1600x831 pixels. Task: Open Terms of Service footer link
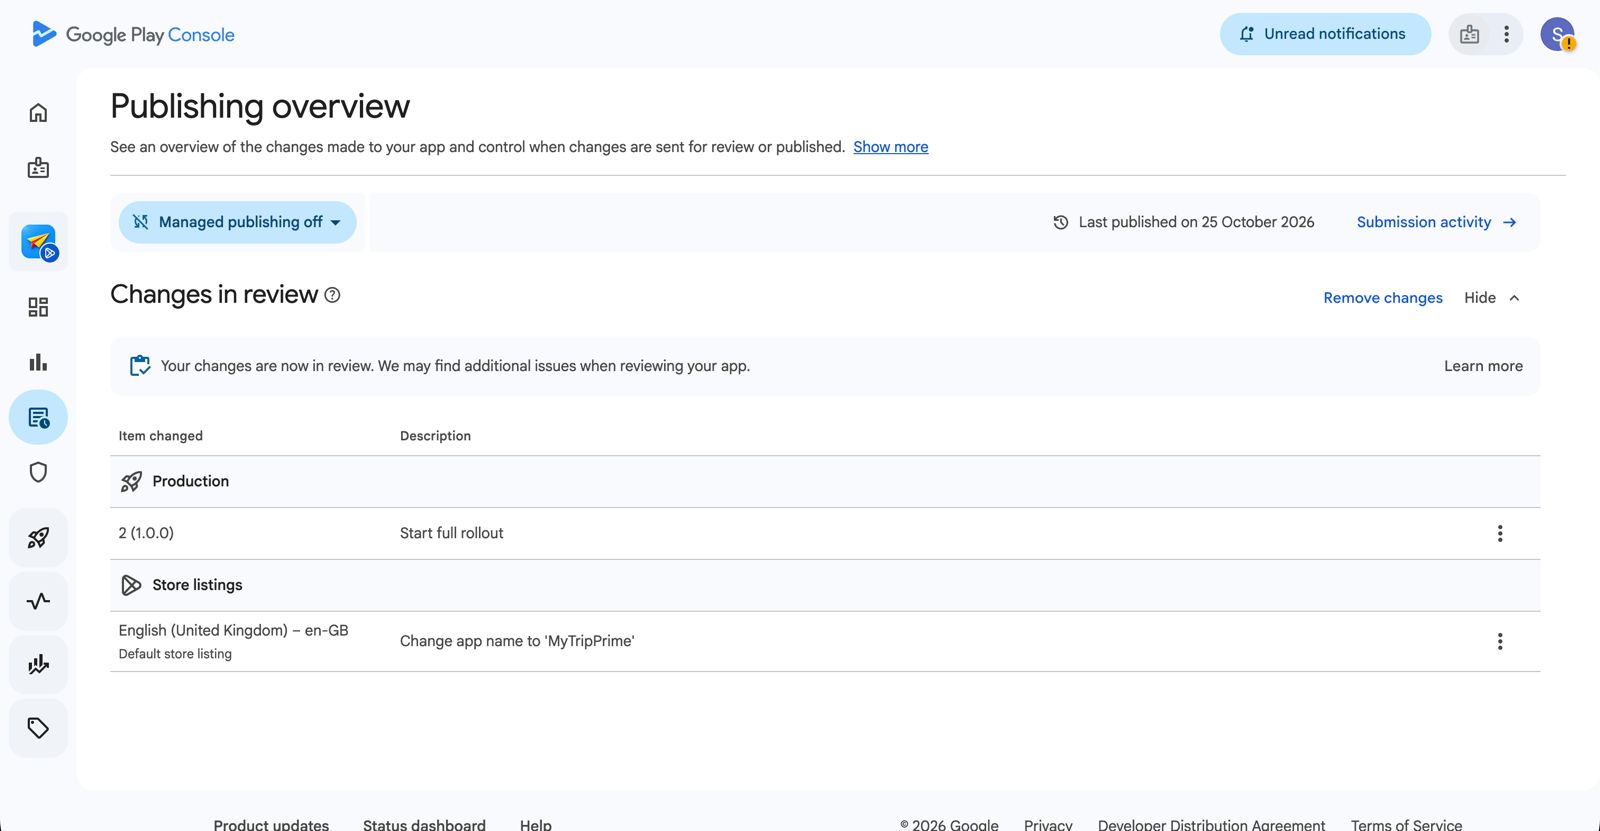(1406, 824)
